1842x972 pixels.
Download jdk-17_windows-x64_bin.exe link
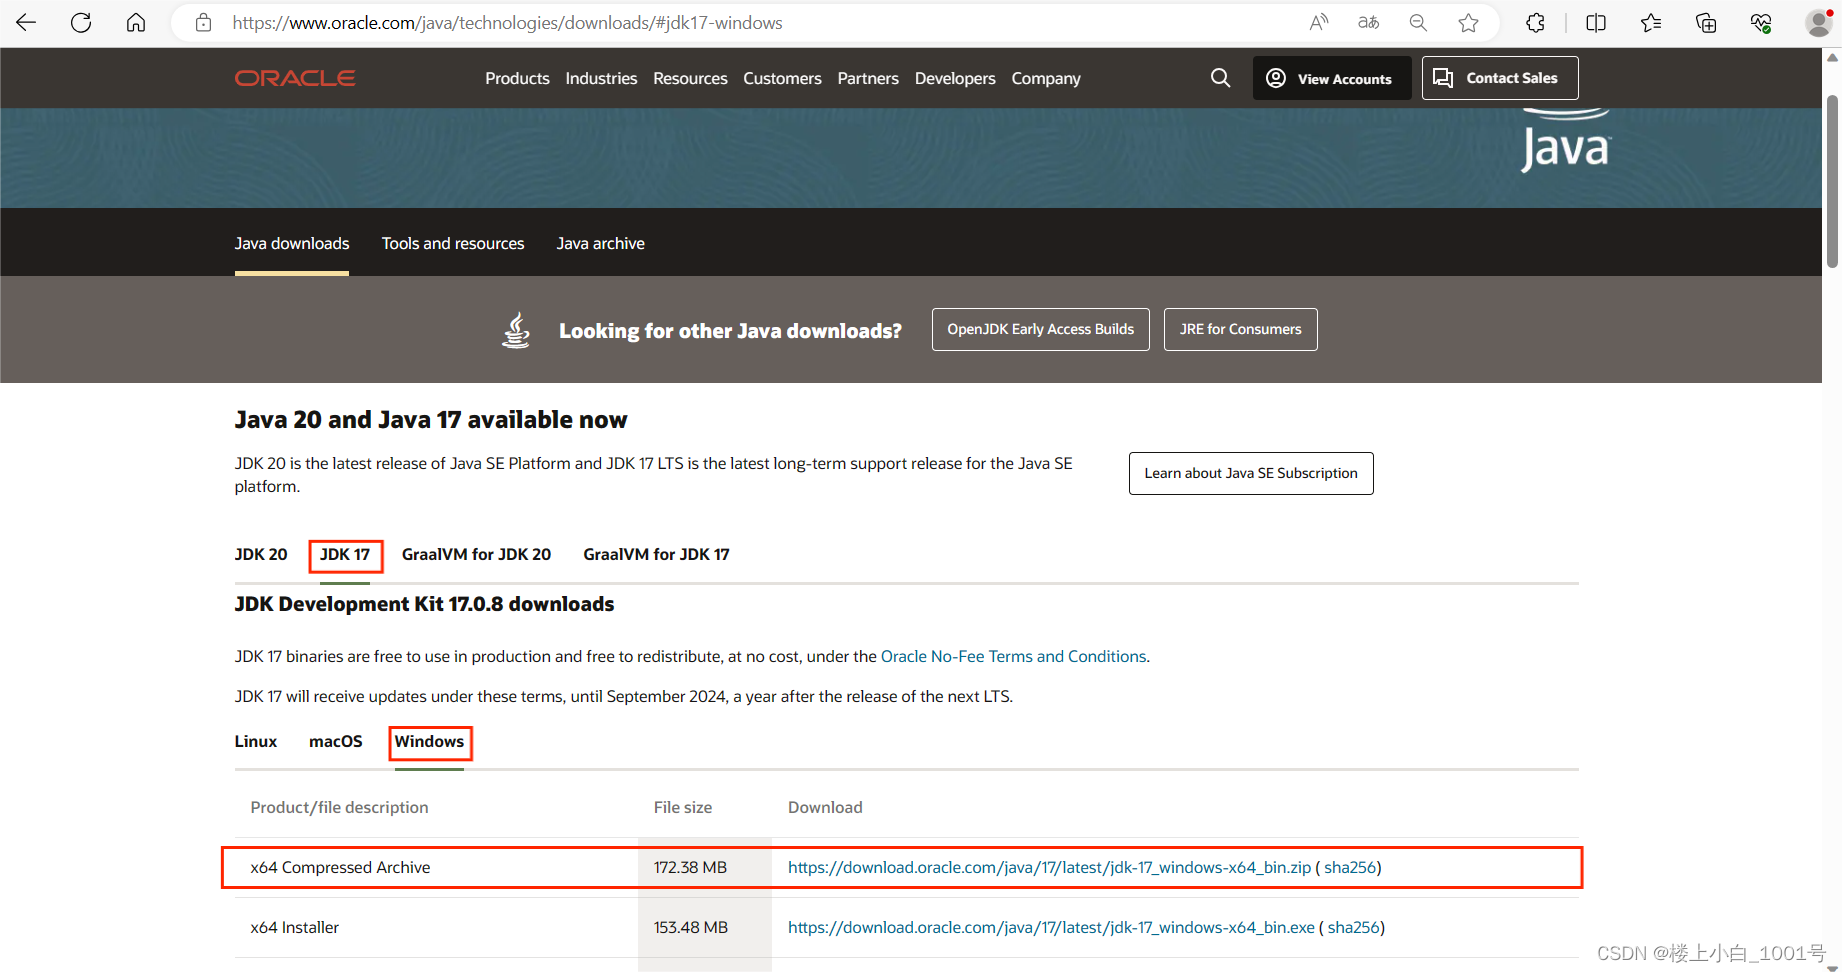(x=1051, y=927)
